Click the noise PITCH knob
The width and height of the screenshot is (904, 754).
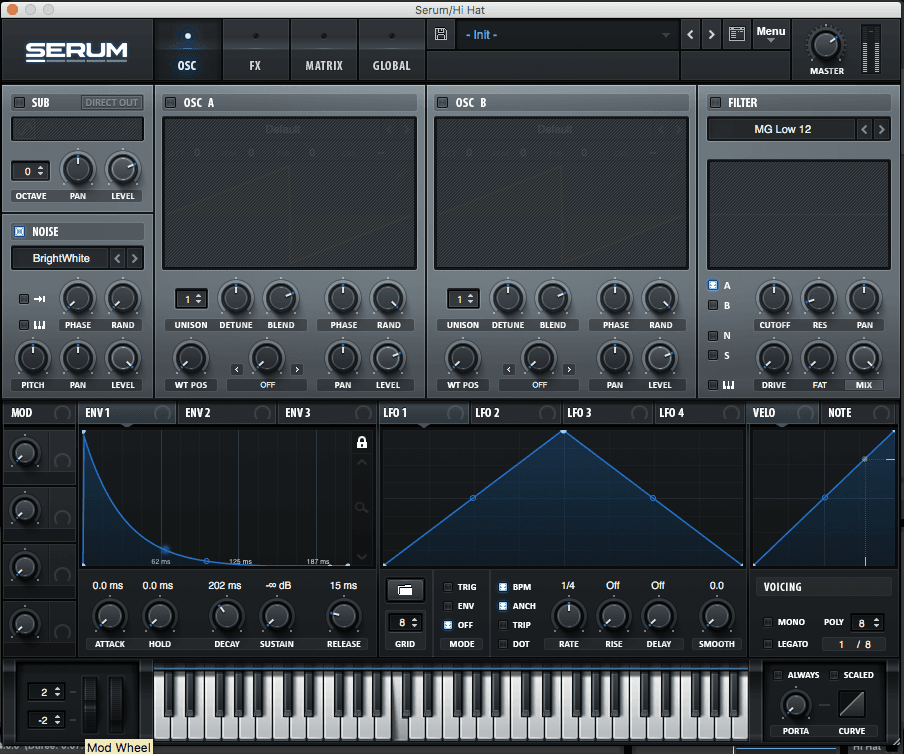[x=33, y=357]
